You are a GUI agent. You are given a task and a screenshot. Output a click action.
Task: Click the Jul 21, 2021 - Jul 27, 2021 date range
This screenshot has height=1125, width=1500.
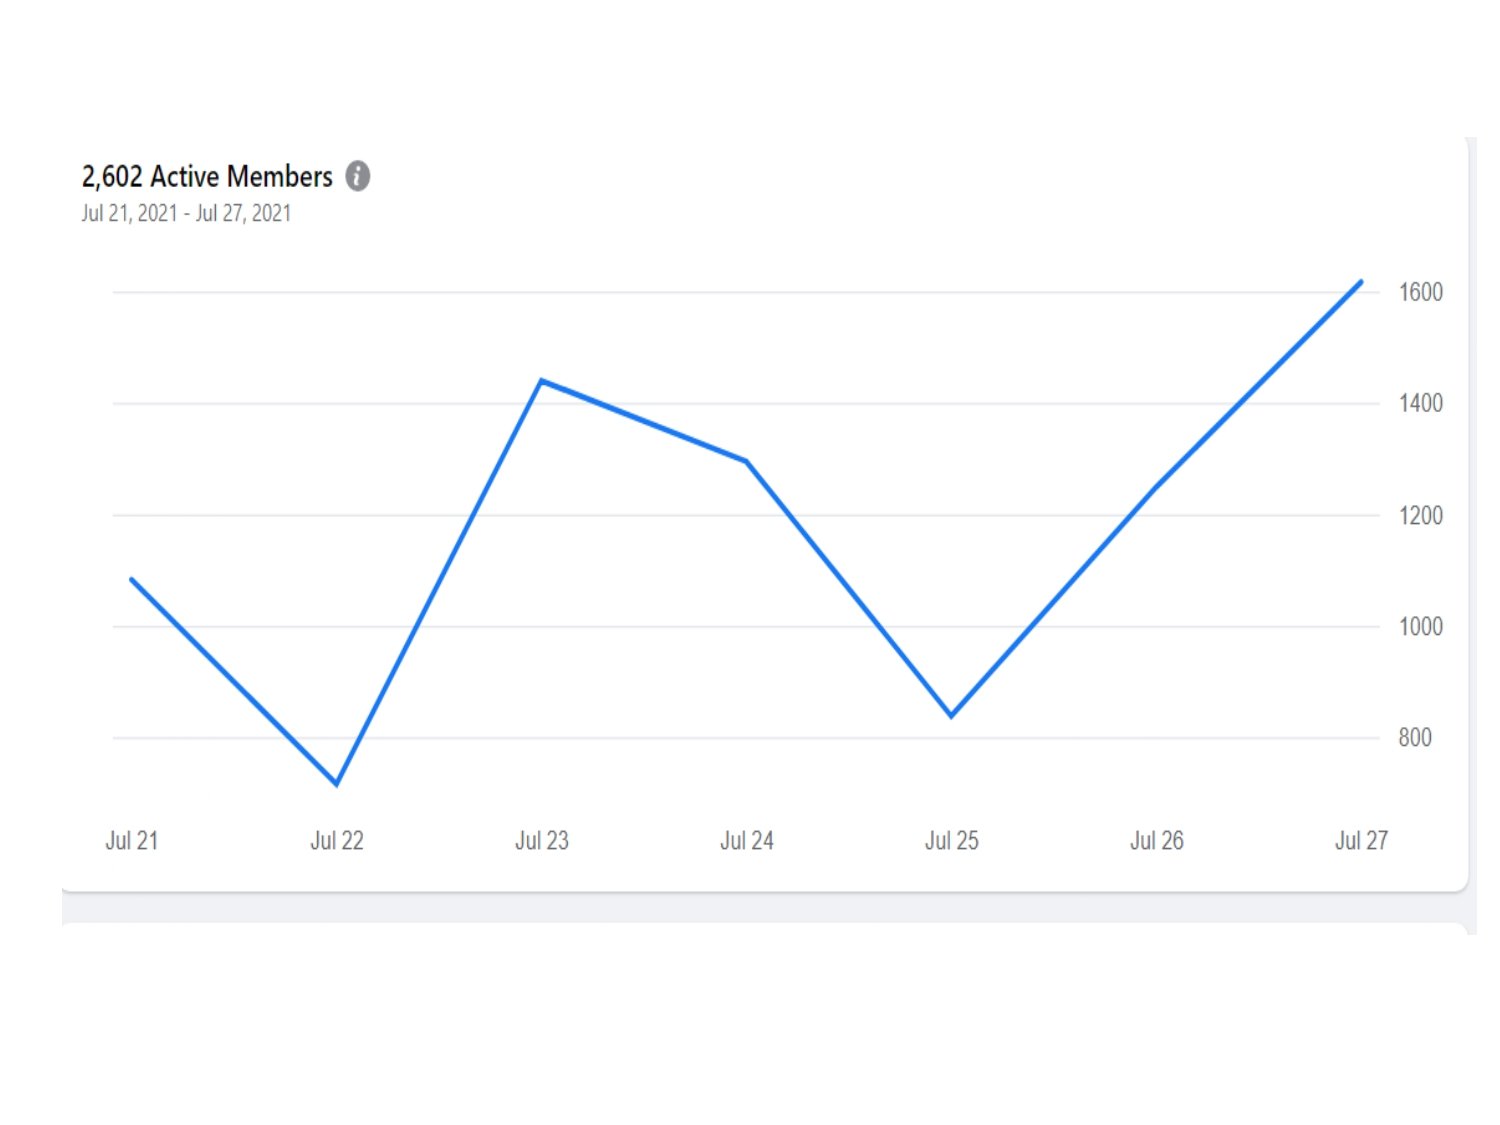[186, 213]
